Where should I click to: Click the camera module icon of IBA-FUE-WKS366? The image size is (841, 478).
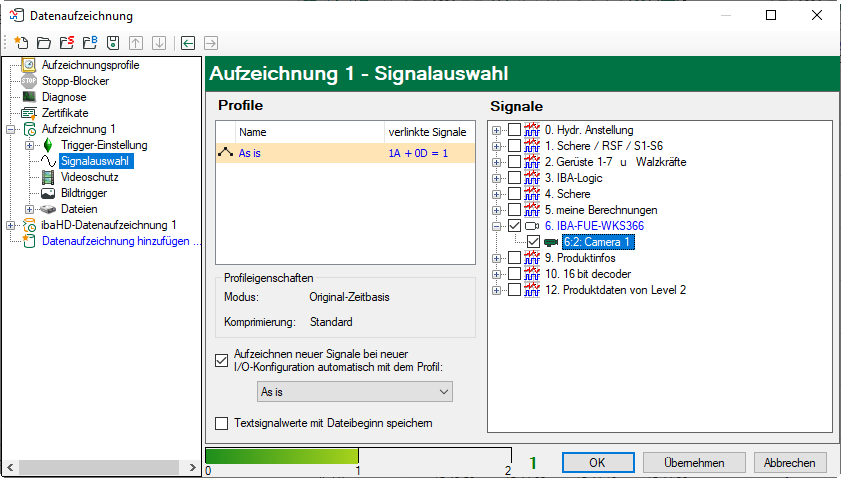tap(532, 226)
